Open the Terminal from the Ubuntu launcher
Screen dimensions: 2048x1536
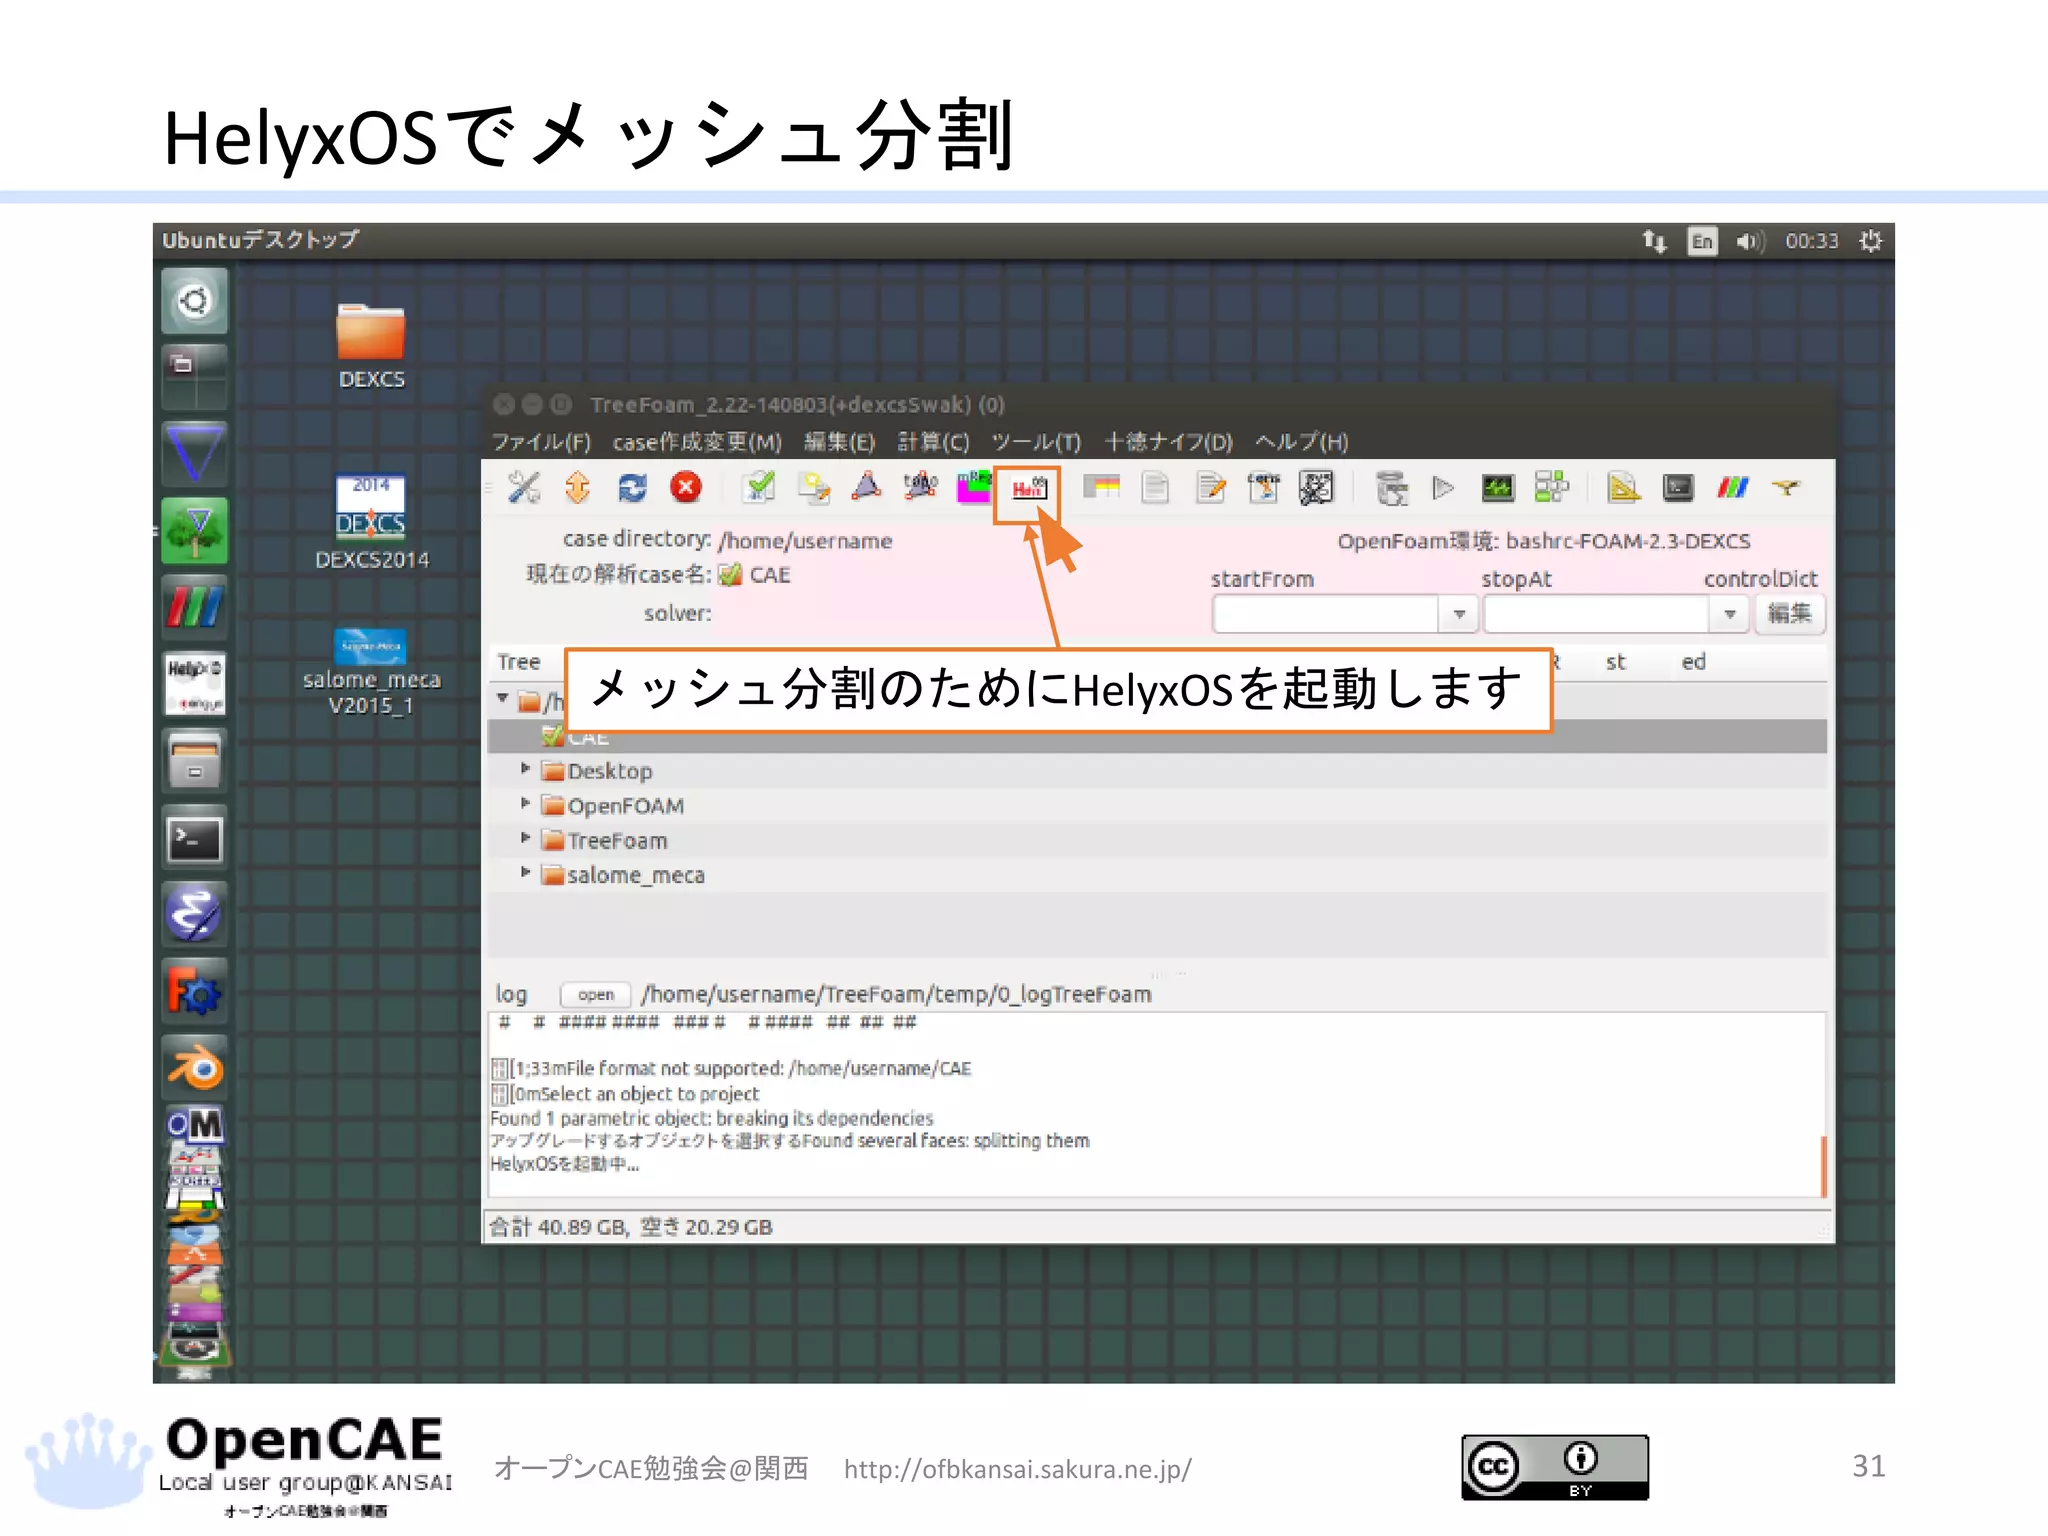(x=194, y=838)
